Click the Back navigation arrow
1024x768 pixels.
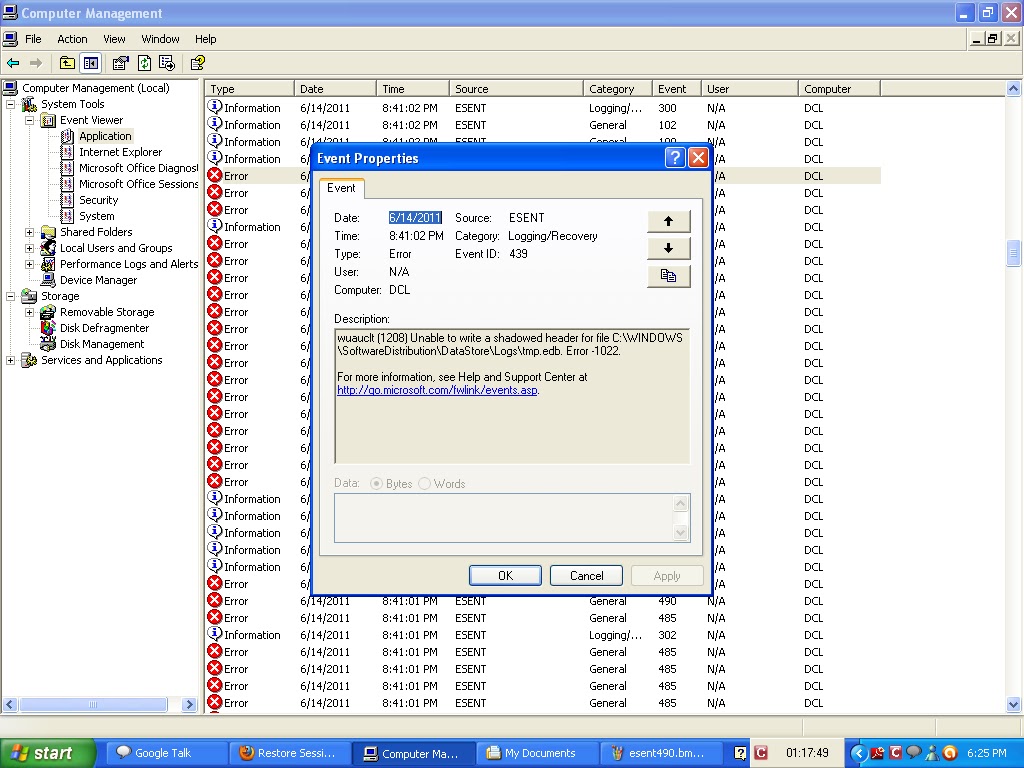click(x=13, y=63)
